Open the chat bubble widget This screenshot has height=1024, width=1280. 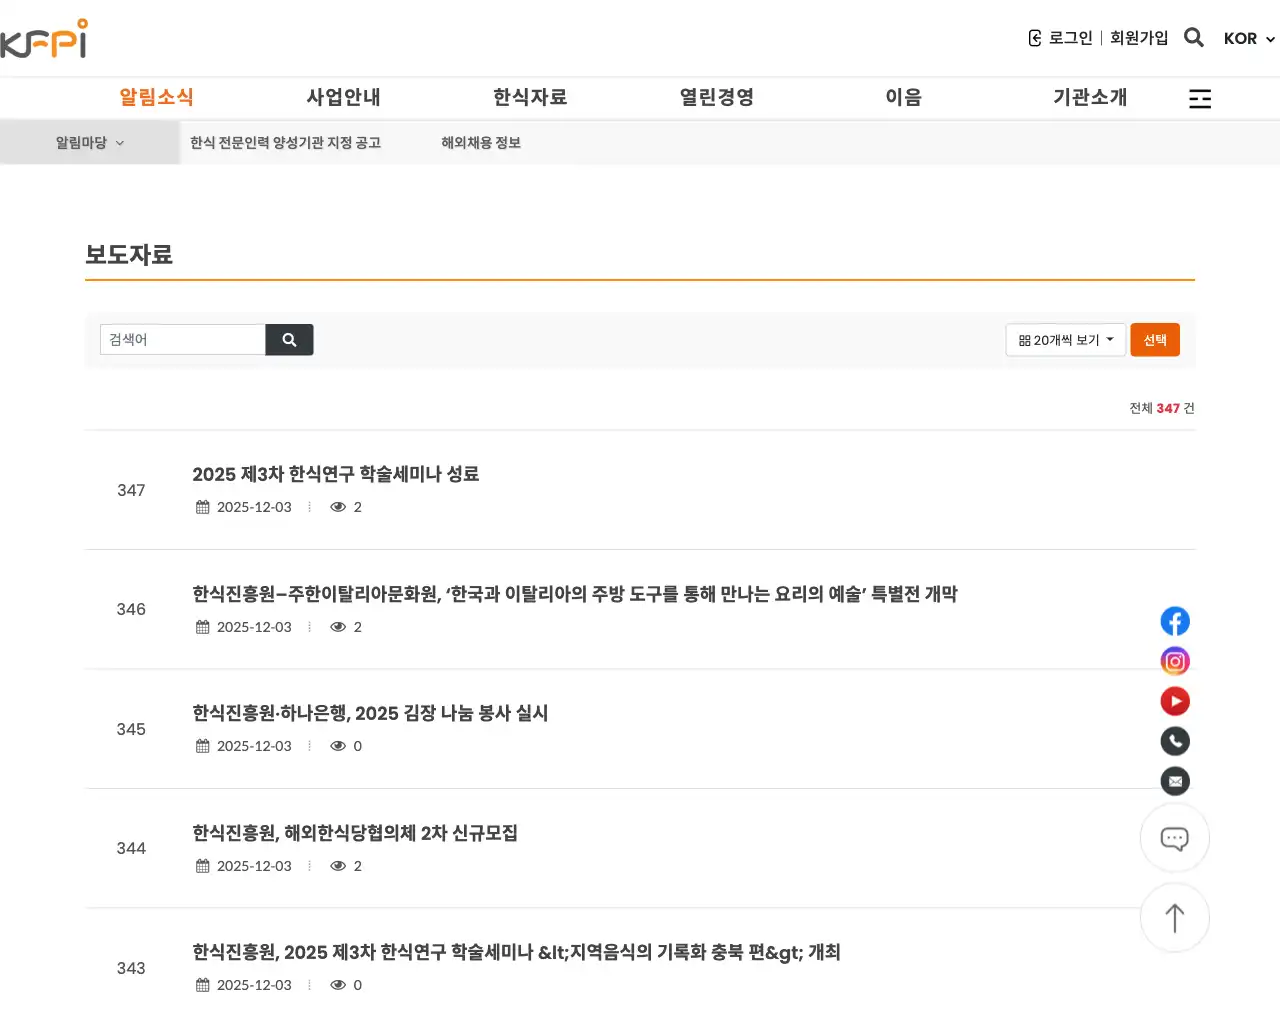pos(1175,838)
